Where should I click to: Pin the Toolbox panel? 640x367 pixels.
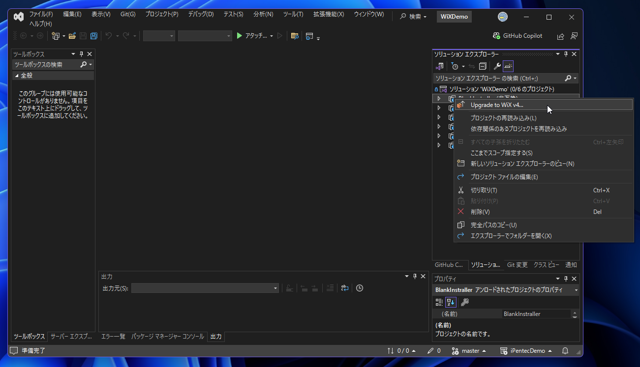point(81,54)
